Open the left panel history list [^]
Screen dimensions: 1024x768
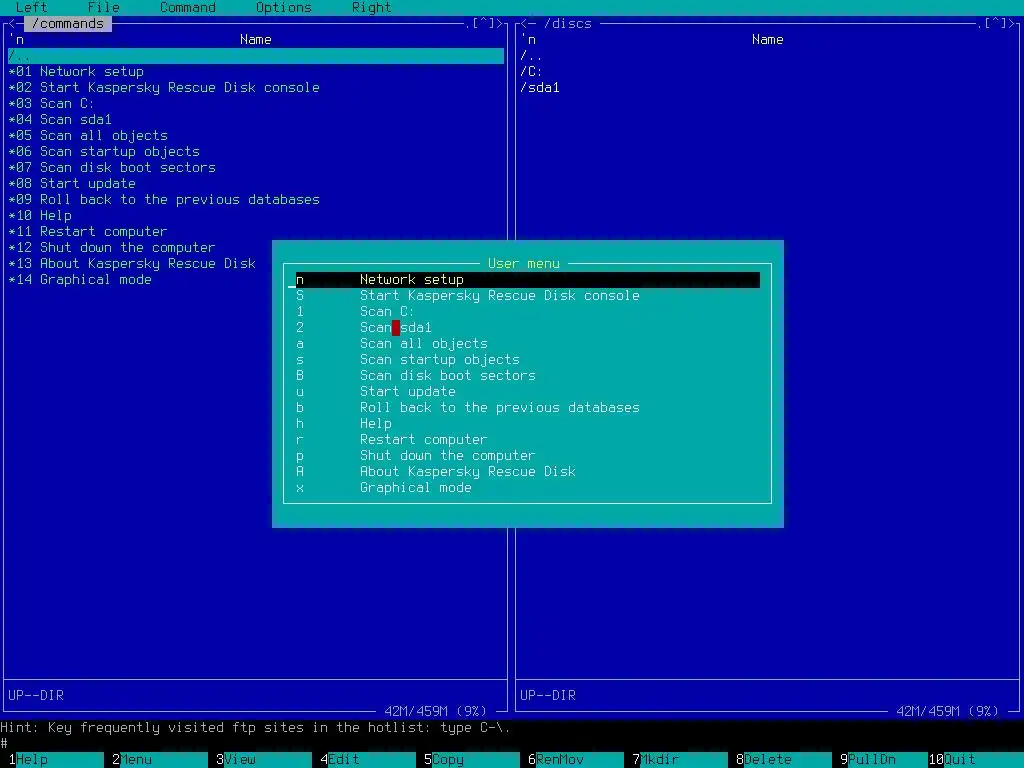(x=484, y=24)
